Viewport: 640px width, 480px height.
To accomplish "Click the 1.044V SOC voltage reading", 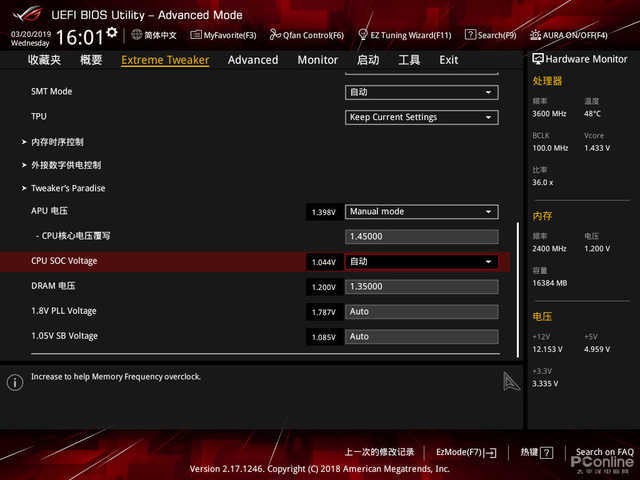I will click(x=324, y=262).
